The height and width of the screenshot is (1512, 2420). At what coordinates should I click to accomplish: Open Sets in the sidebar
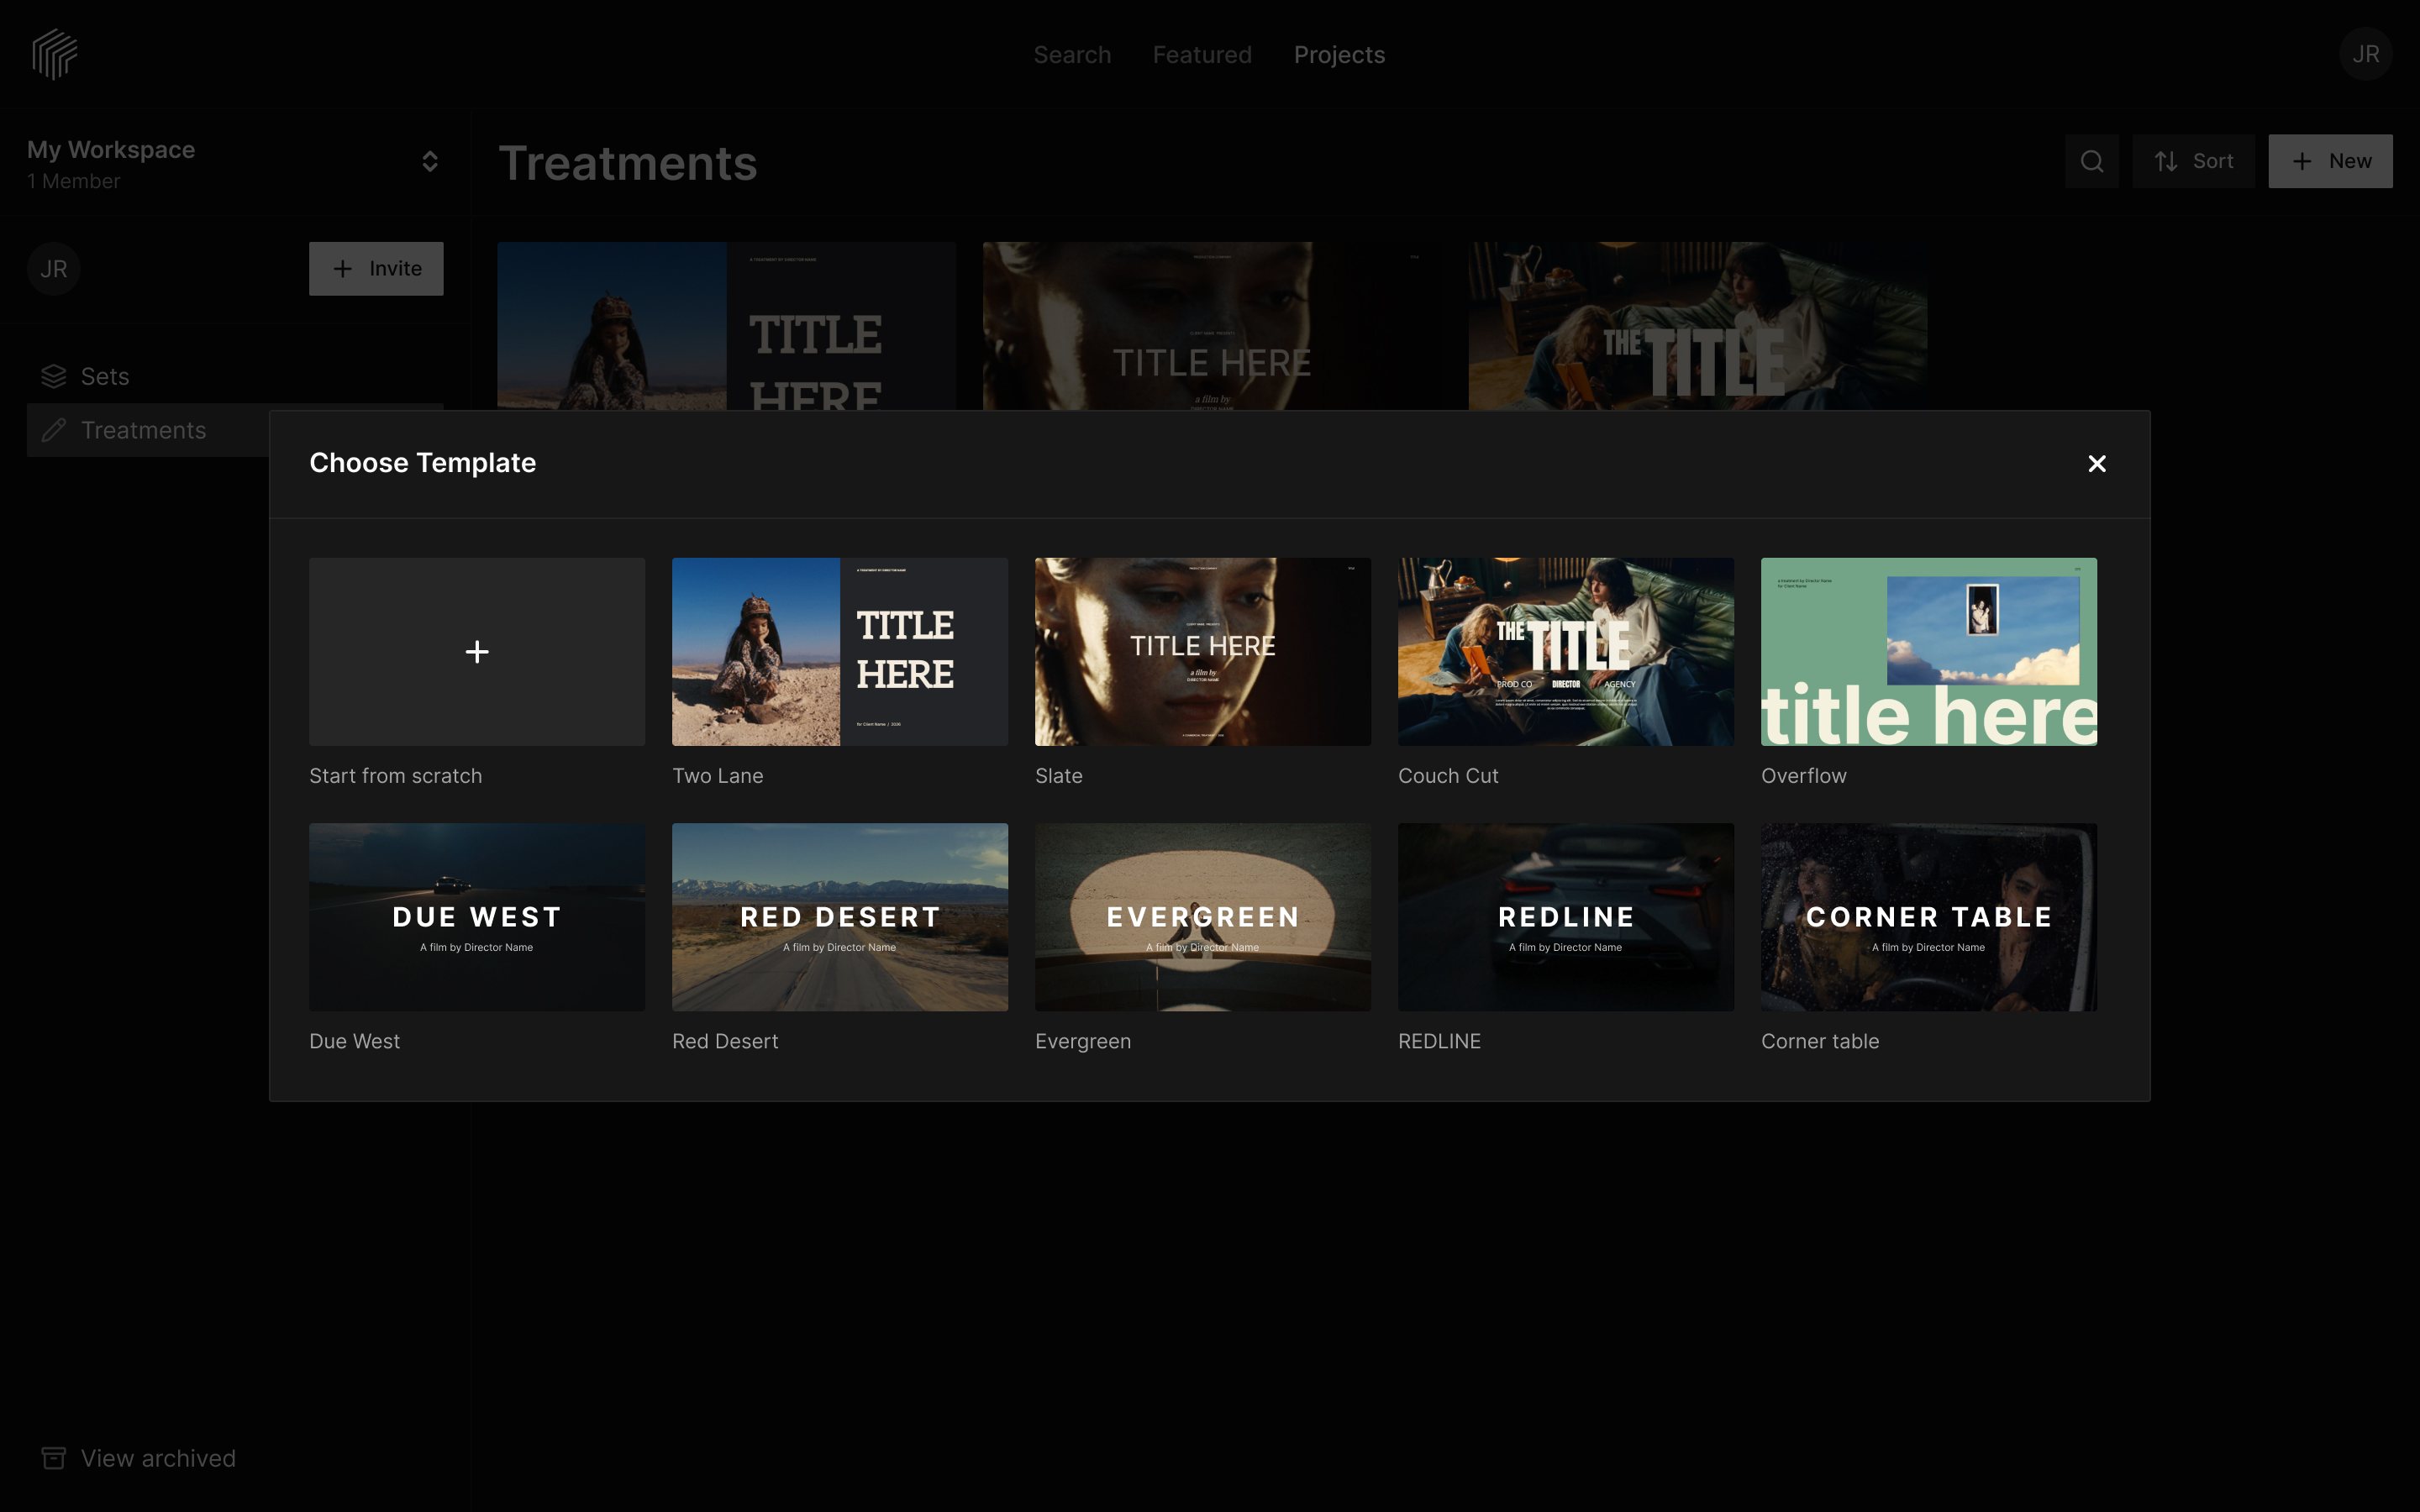point(235,377)
